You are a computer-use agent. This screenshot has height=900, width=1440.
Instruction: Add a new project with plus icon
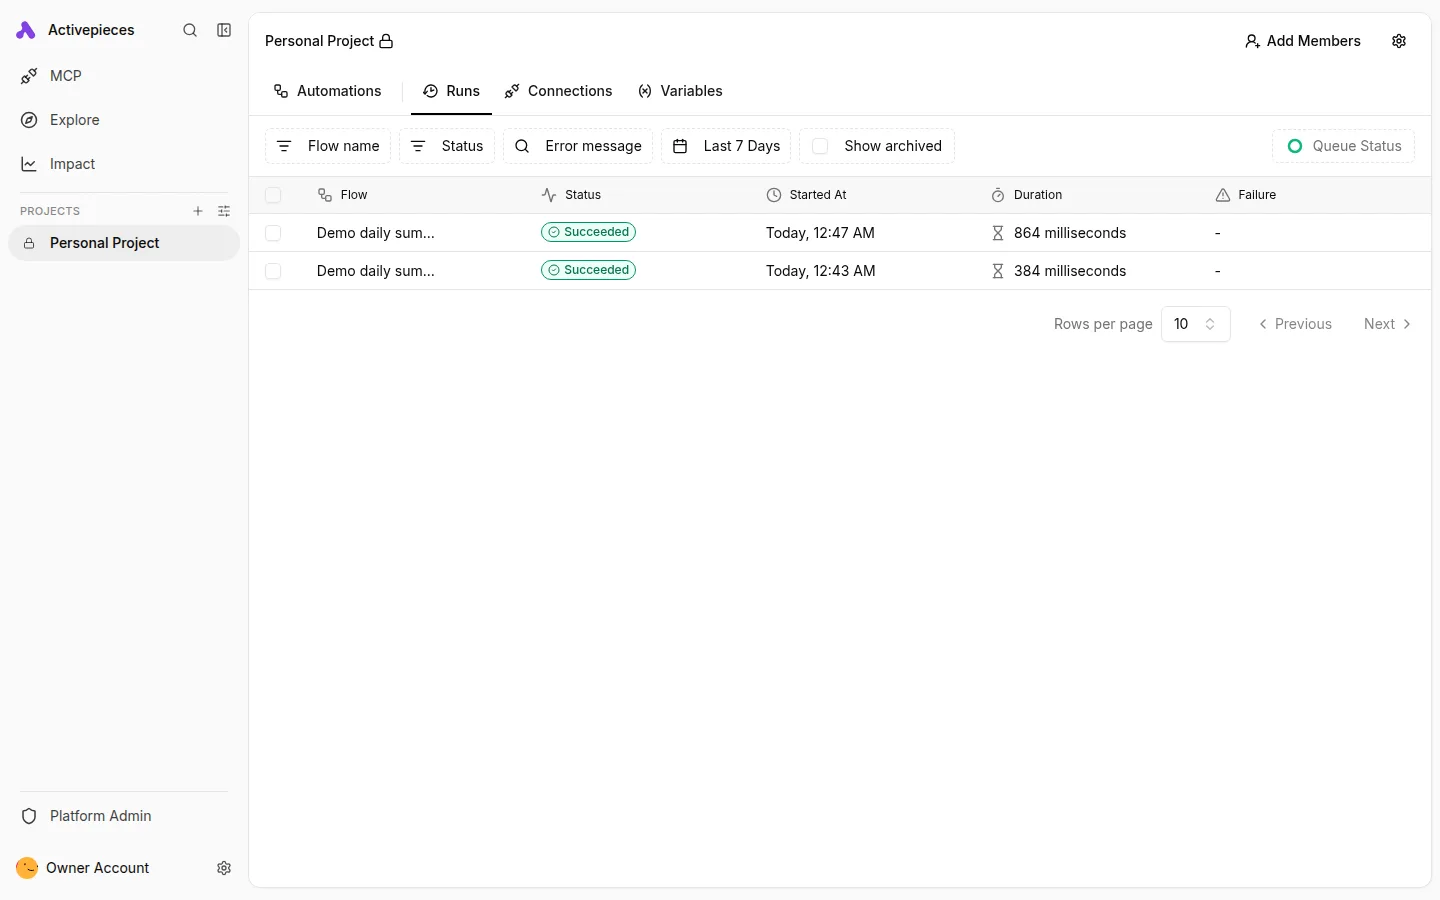tap(198, 211)
